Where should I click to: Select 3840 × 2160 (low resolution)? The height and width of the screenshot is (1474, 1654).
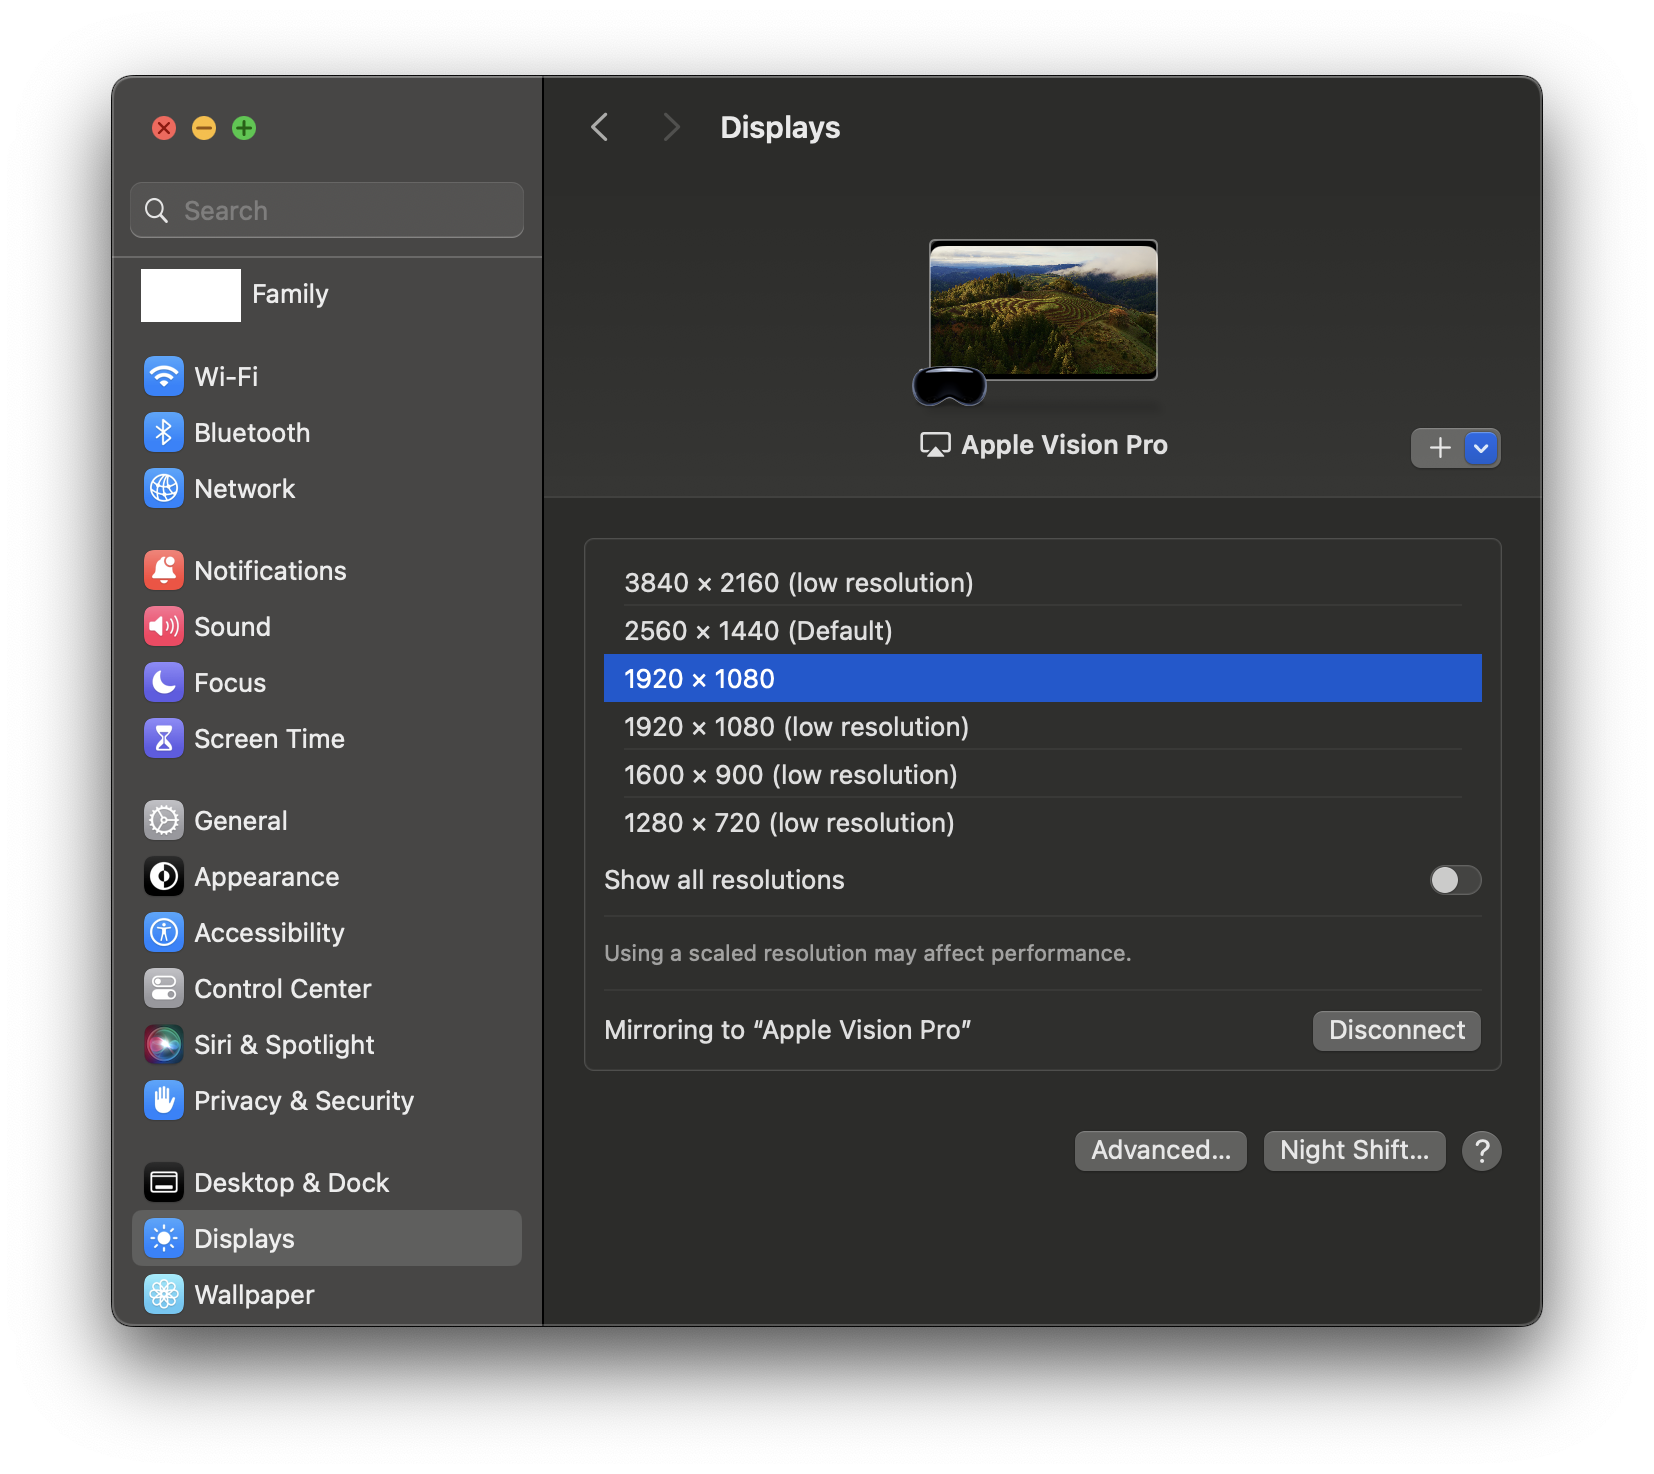1043,582
